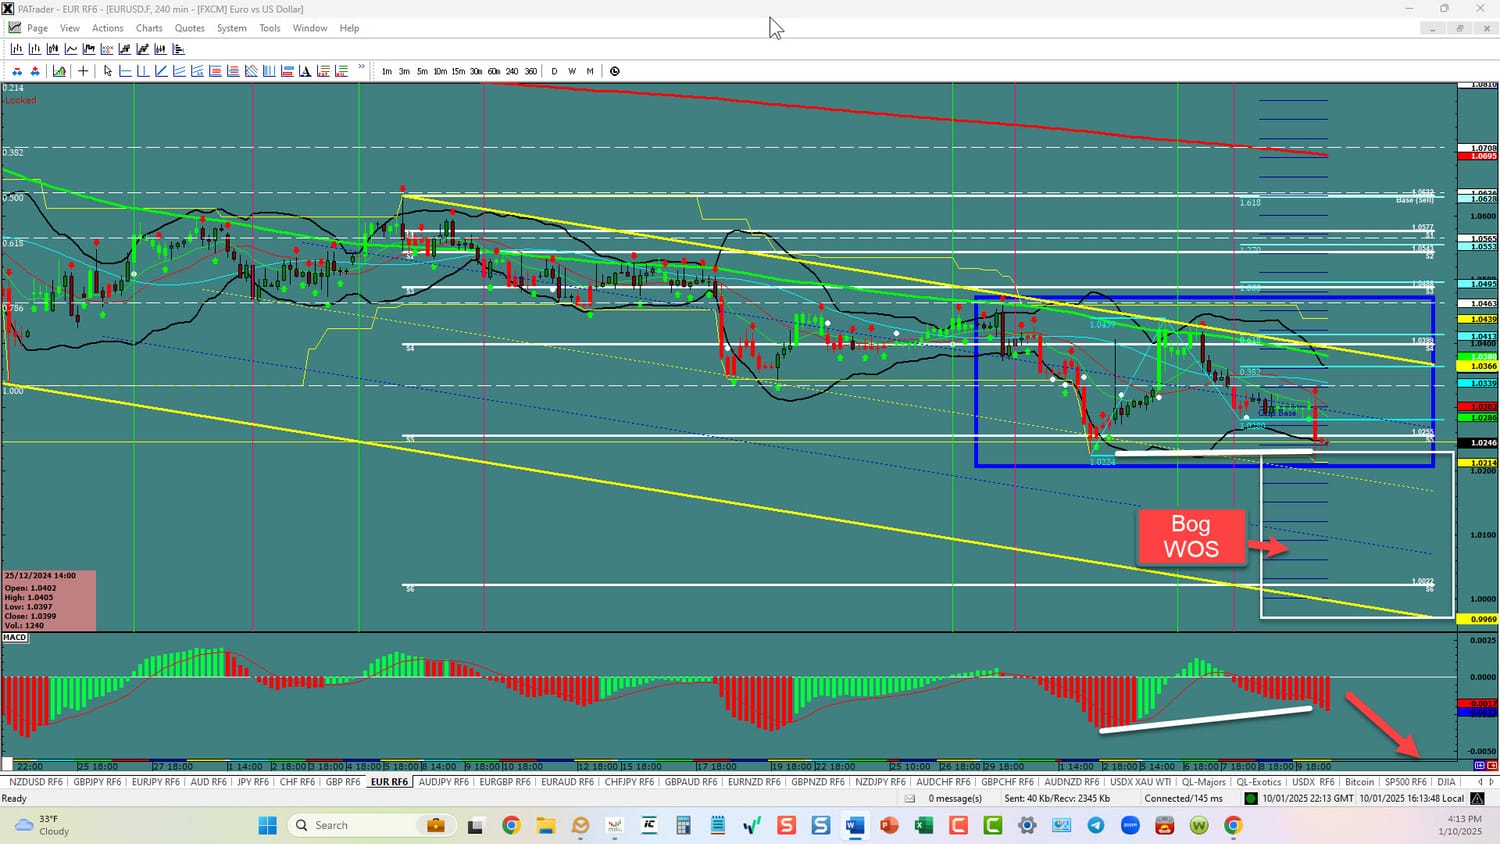Viewport: 1500px width, 844px height.
Task: Open the Charts menu
Action: tap(149, 28)
